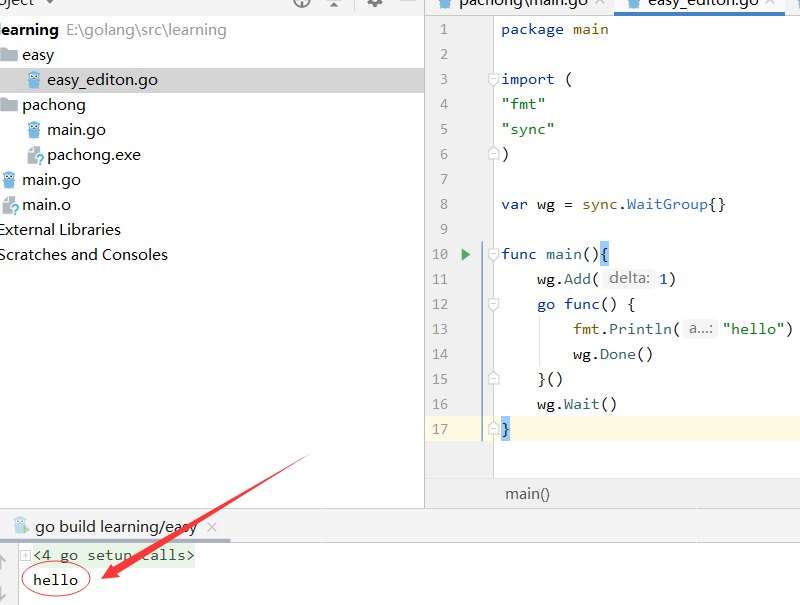Collapse the import block fold marker
Screen dimensions: 800x605
point(492,79)
